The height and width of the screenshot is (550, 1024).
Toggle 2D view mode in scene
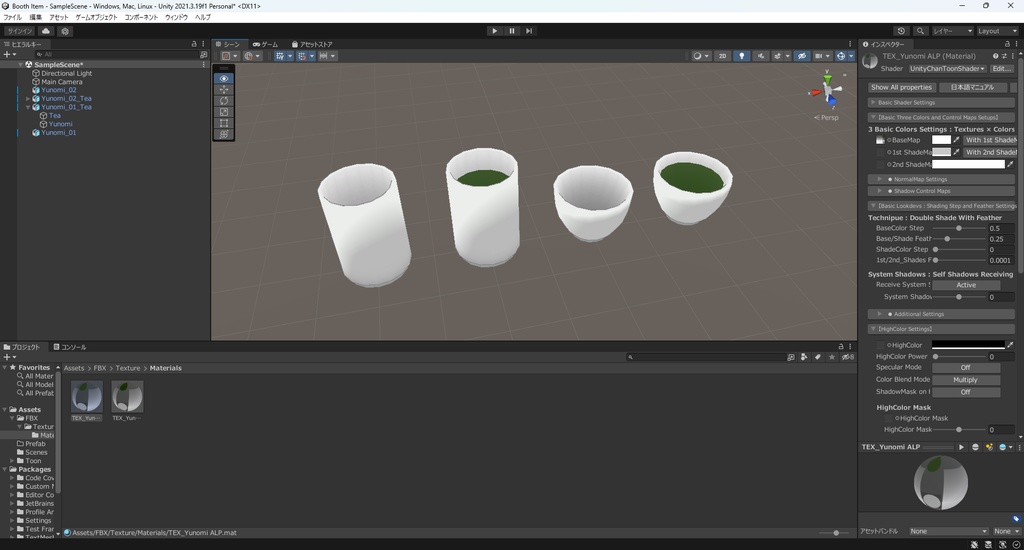coord(722,56)
